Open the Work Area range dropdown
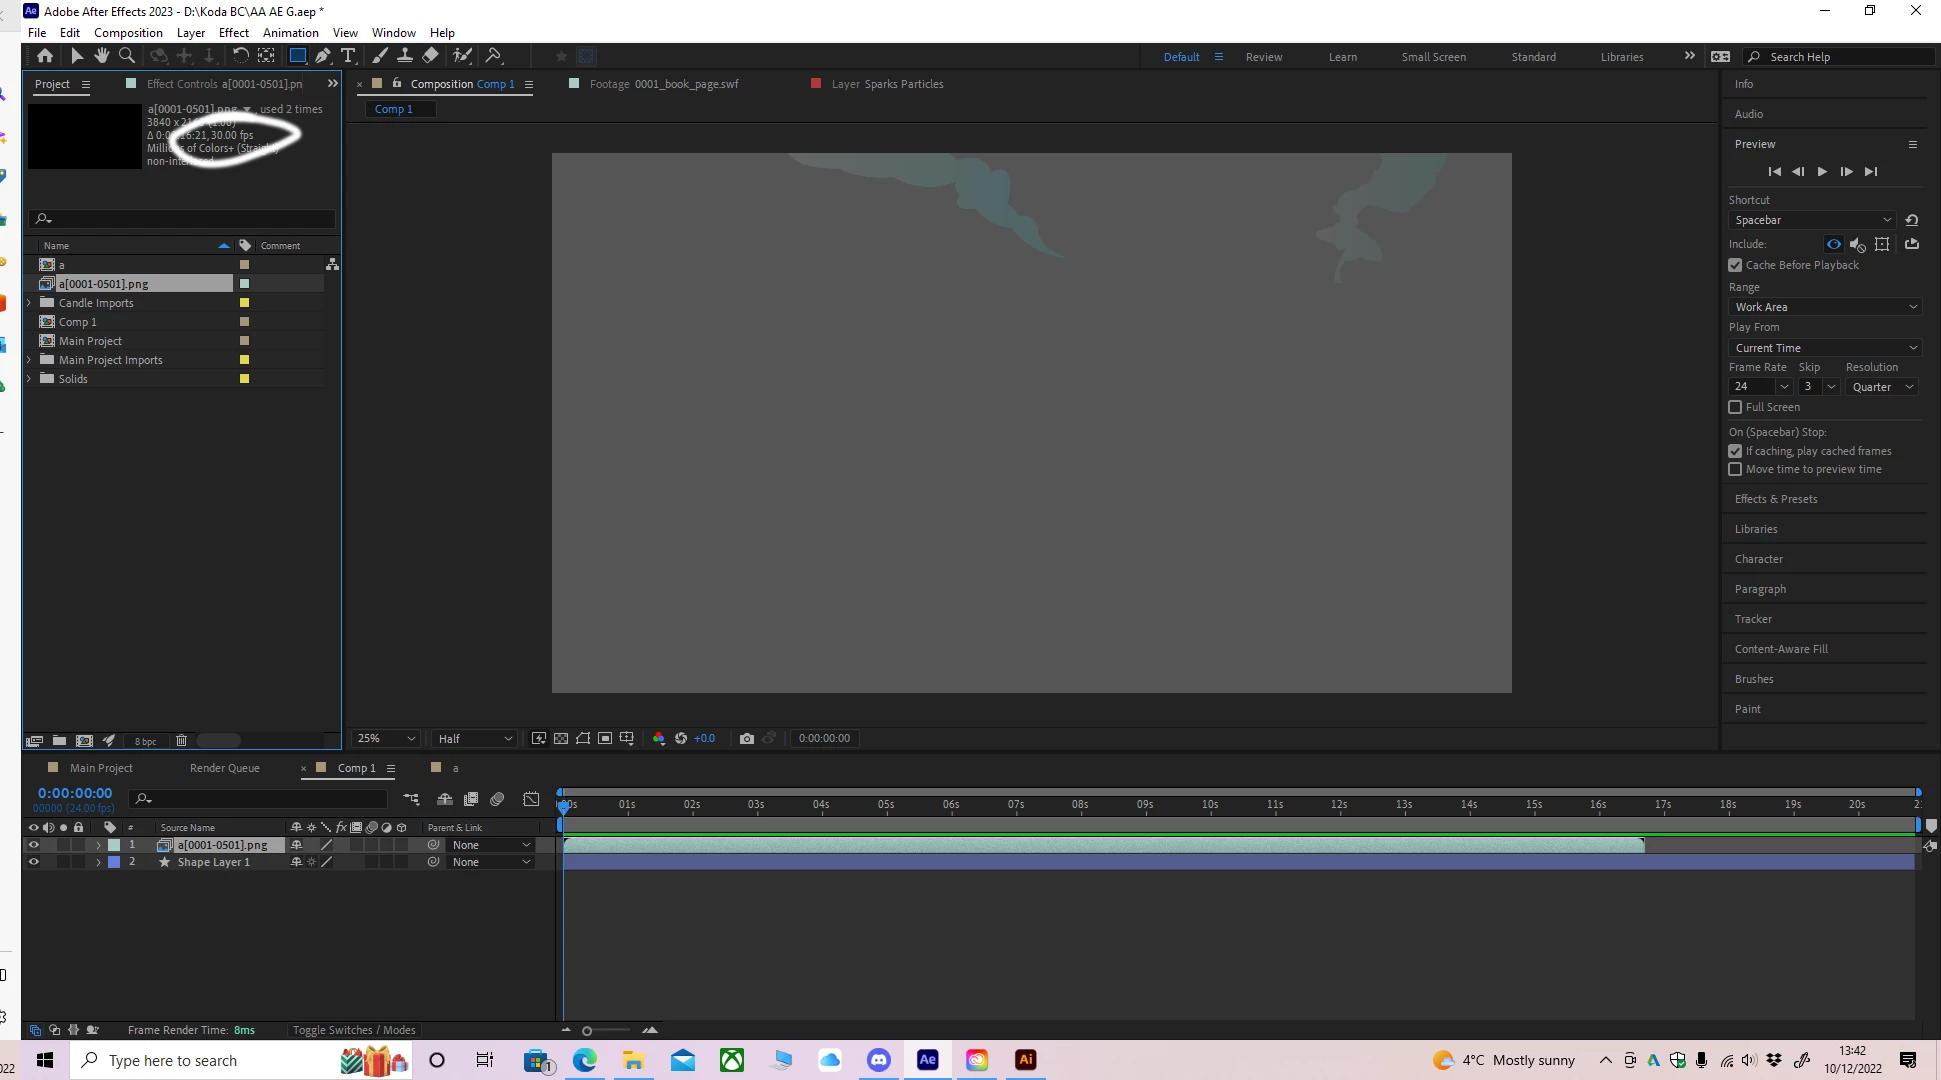This screenshot has width=1941, height=1080. click(1824, 307)
